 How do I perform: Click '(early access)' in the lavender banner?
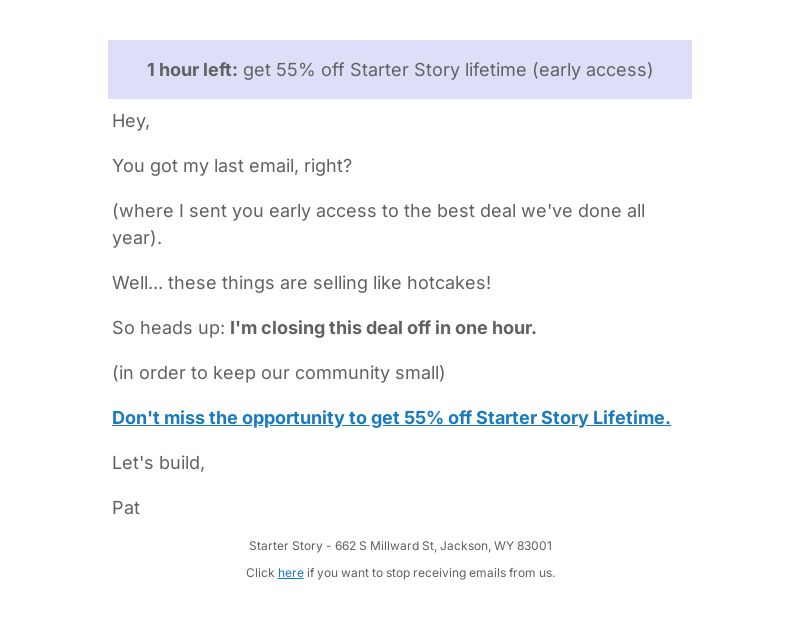pyautogui.click(x=592, y=70)
